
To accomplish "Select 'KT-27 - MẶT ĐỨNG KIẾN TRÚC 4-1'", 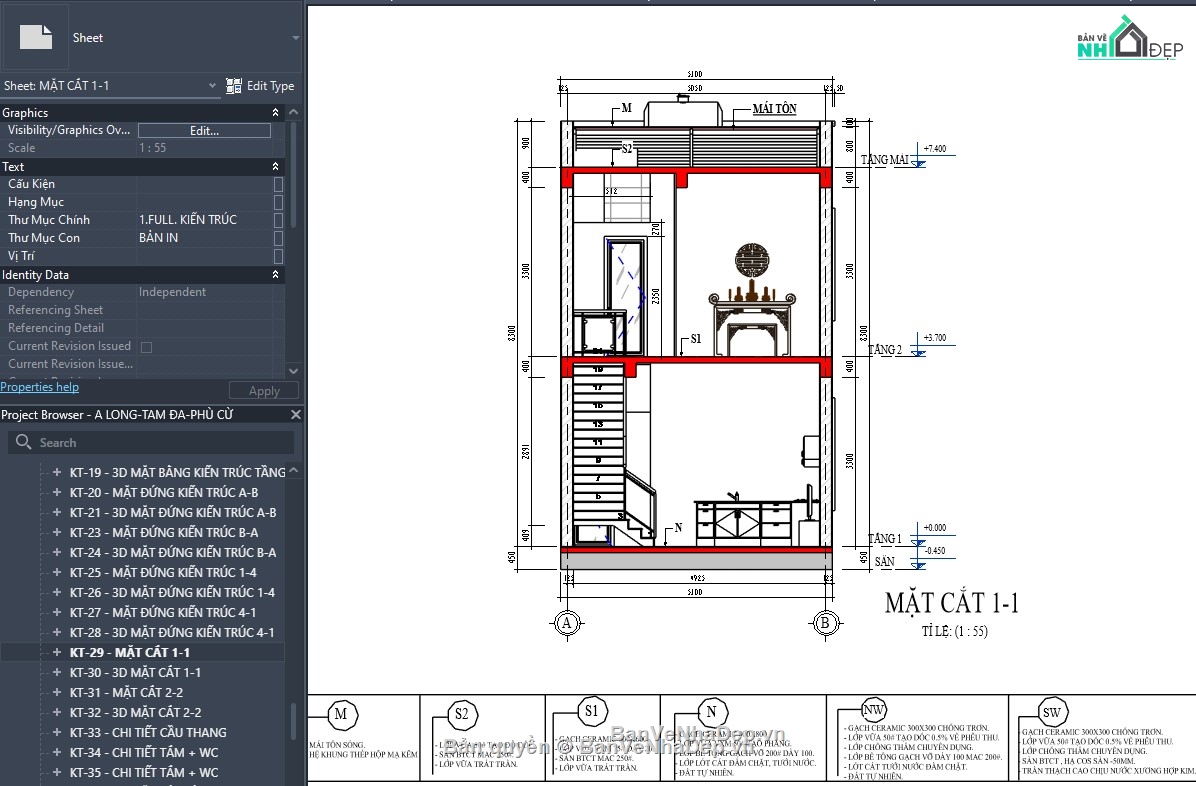I will click(163, 612).
